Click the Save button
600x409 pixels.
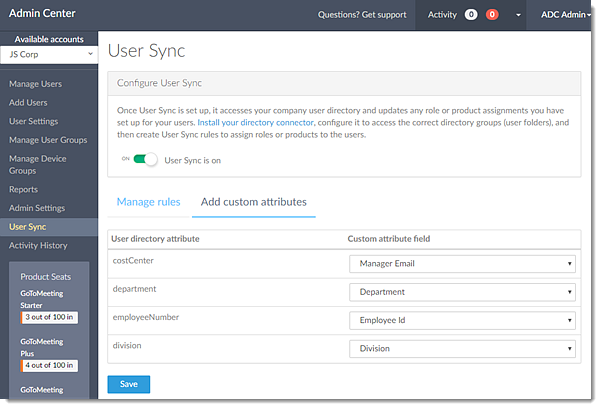click(129, 384)
